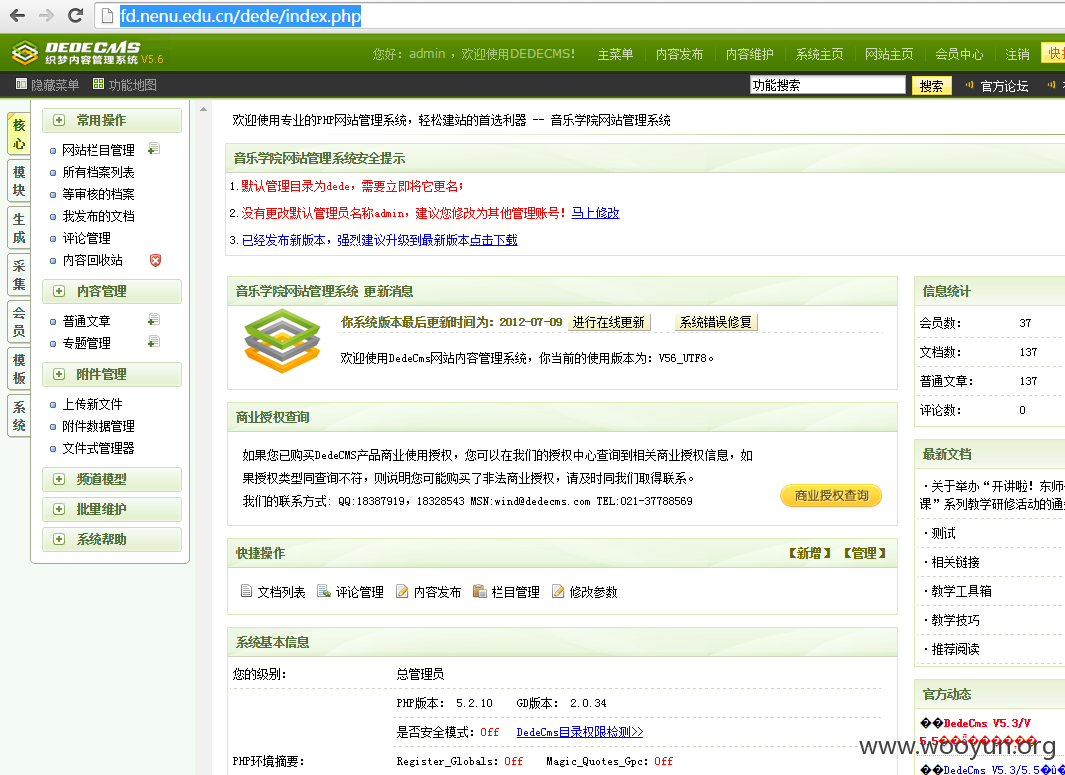Go to 网站主页 in the top navigation
Screen dimensions: 1065x775
pos(889,54)
